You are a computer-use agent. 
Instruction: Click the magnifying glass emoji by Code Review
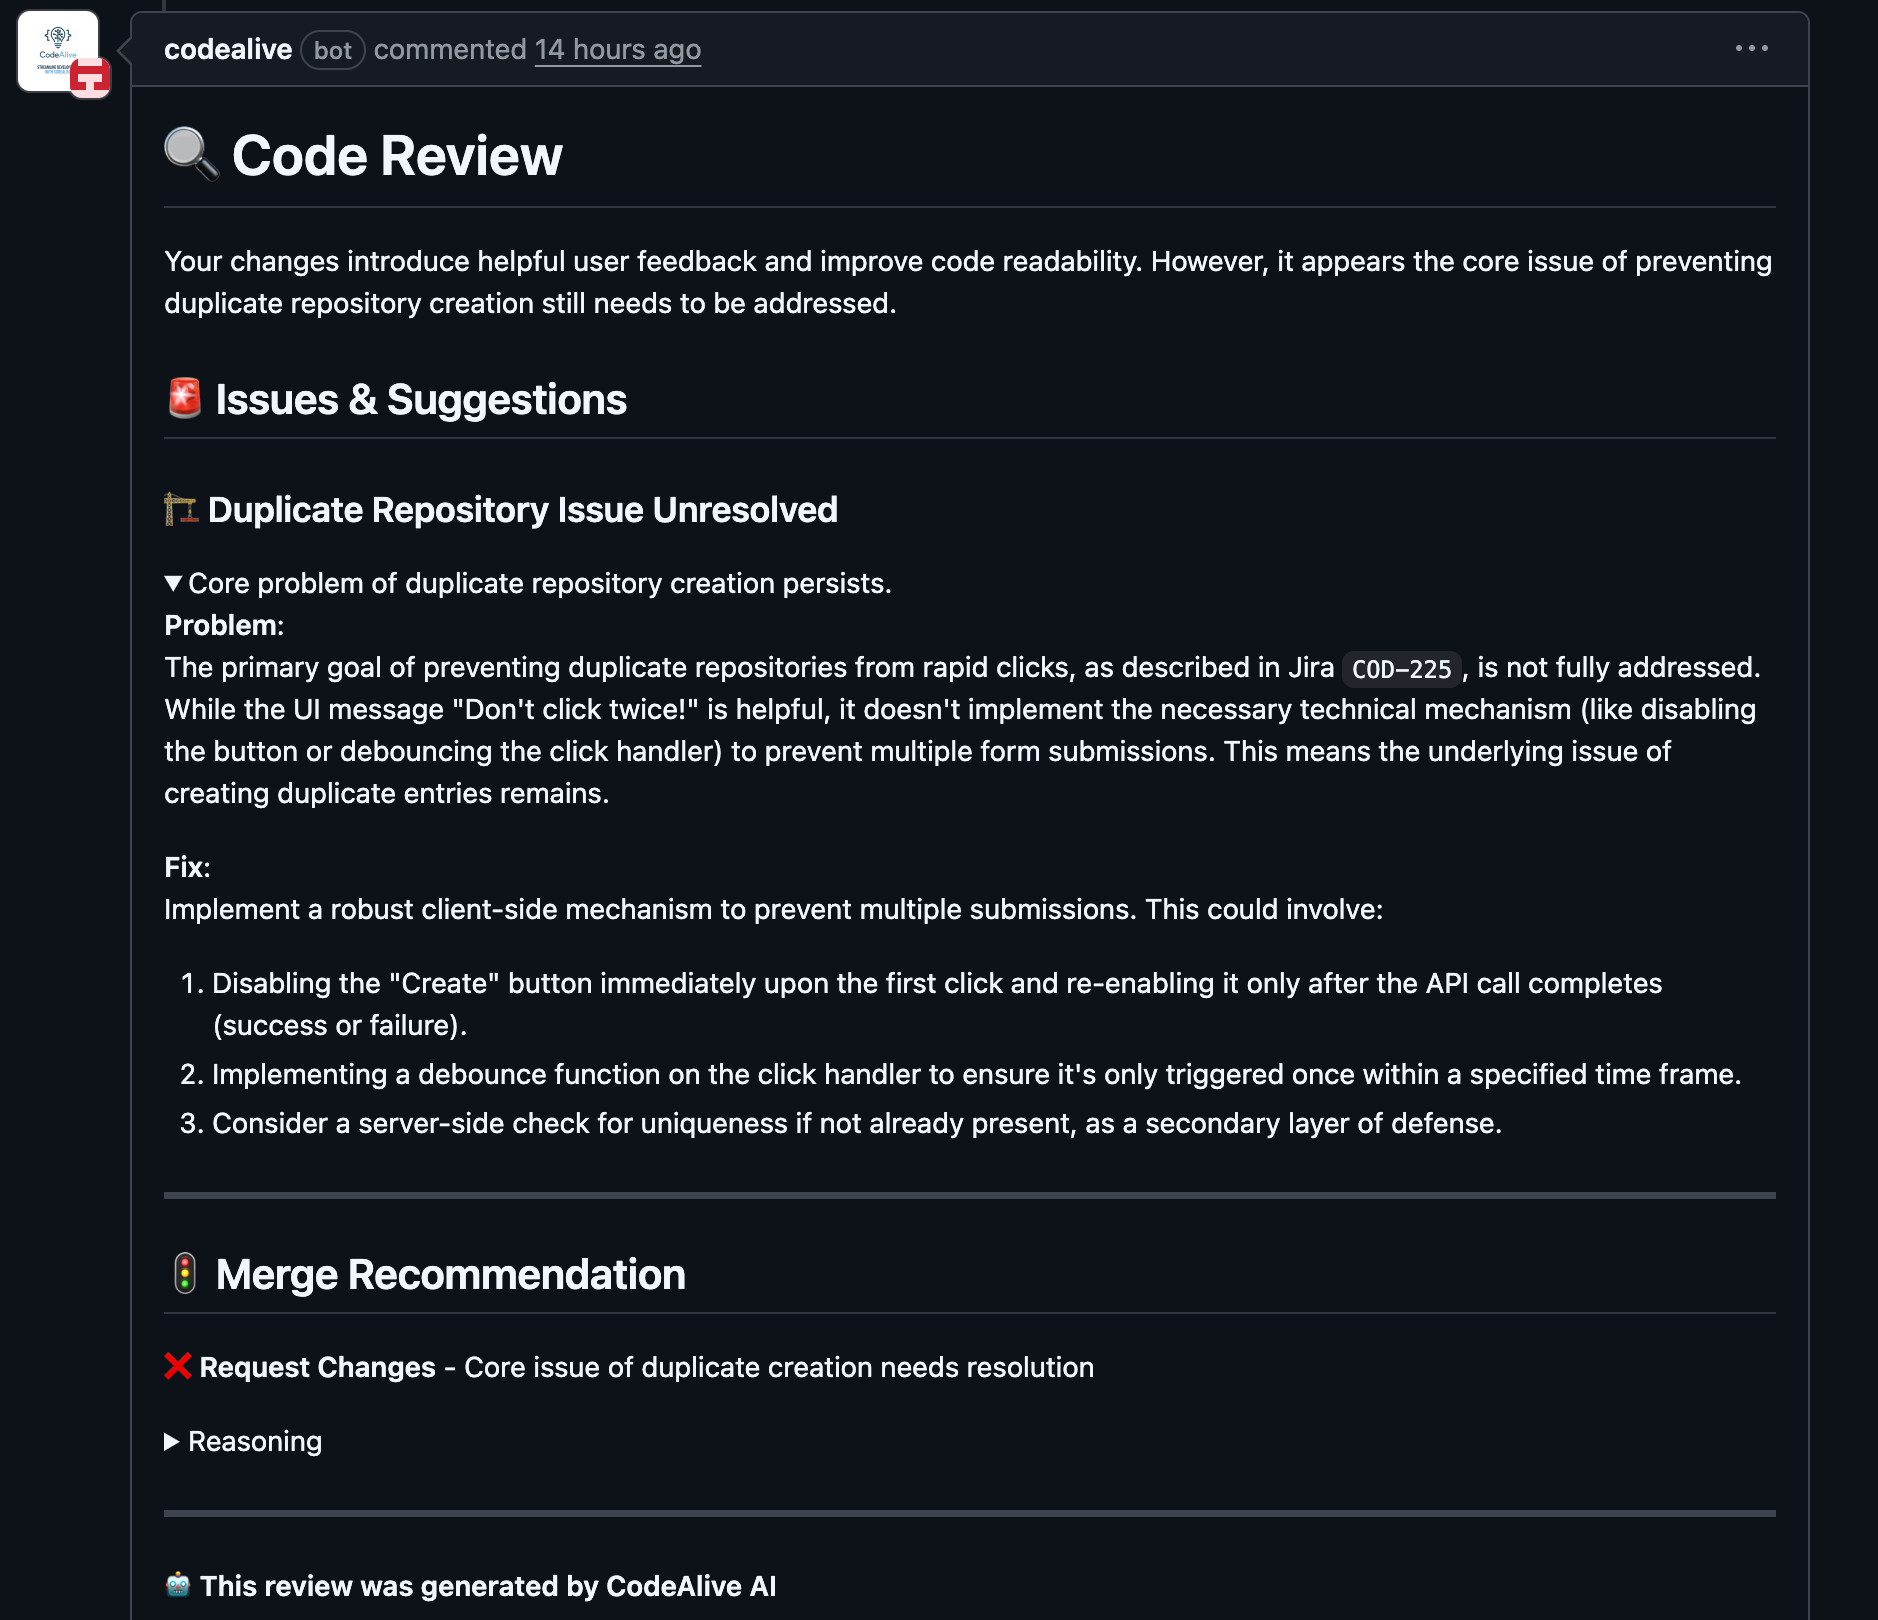(x=190, y=155)
